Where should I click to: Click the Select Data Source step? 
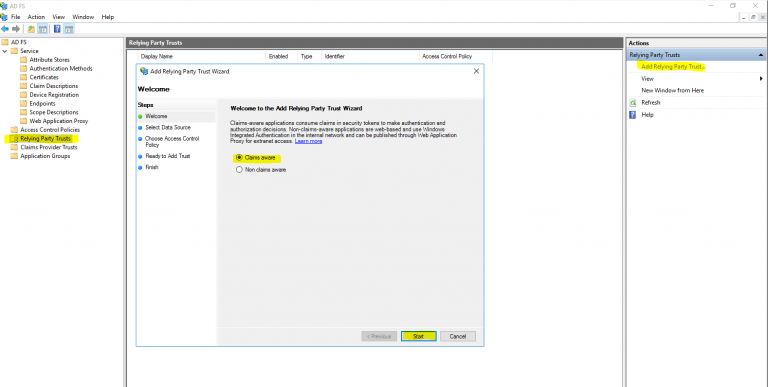[x=168, y=127]
